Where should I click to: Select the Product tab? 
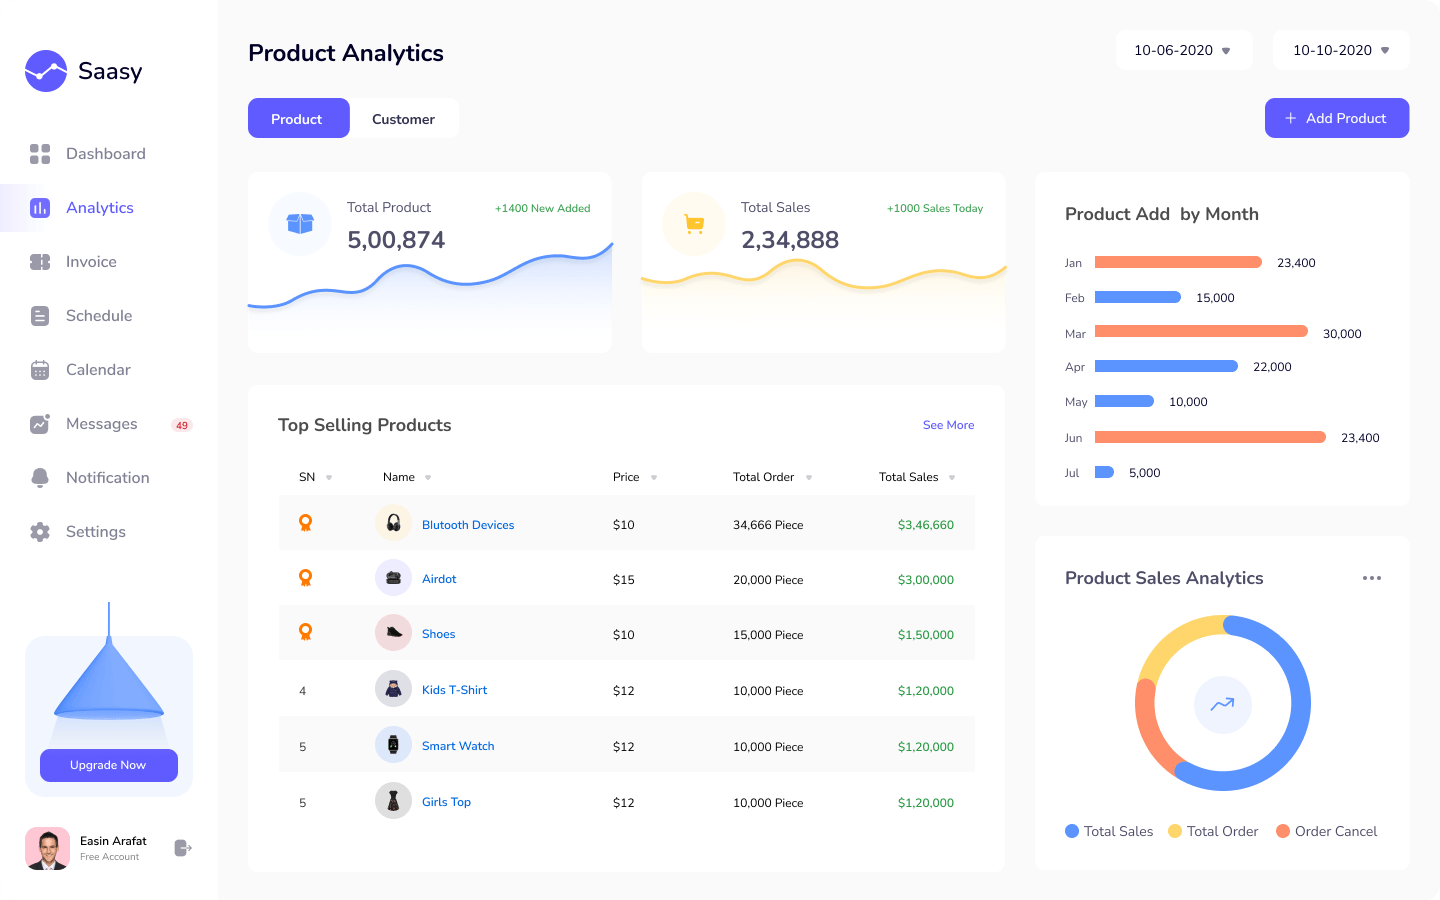pos(297,119)
